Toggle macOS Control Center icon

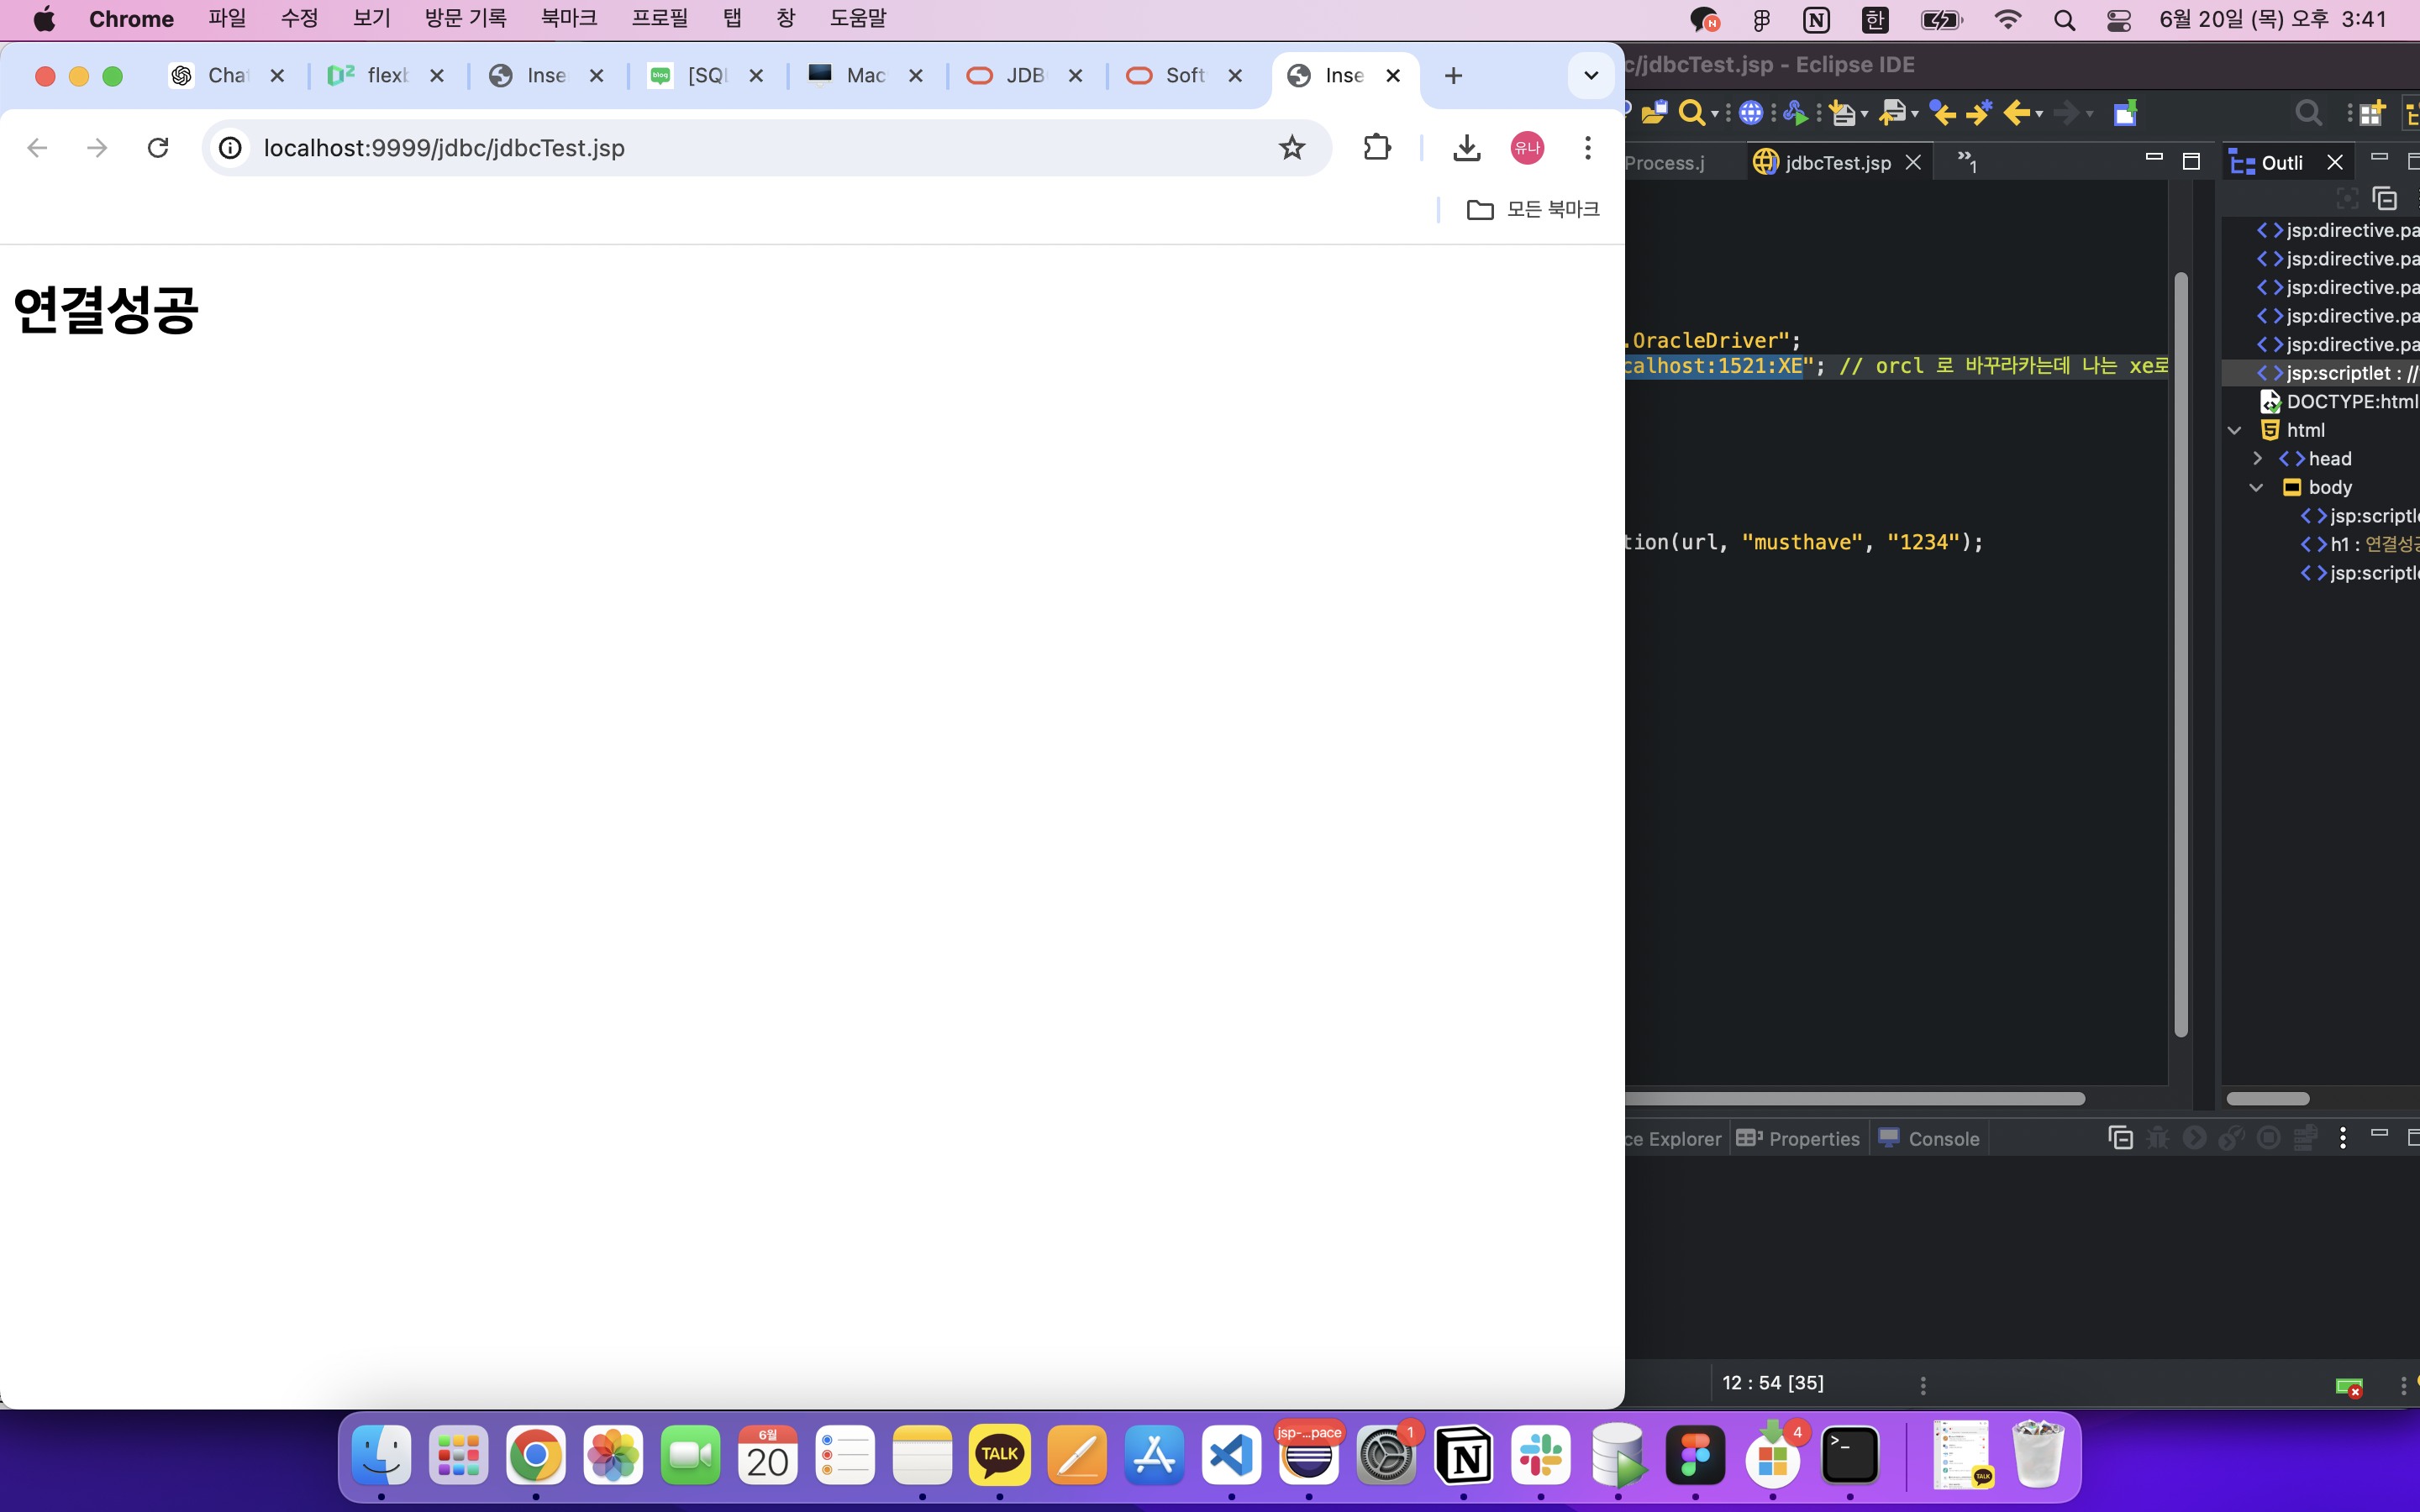(2118, 19)
